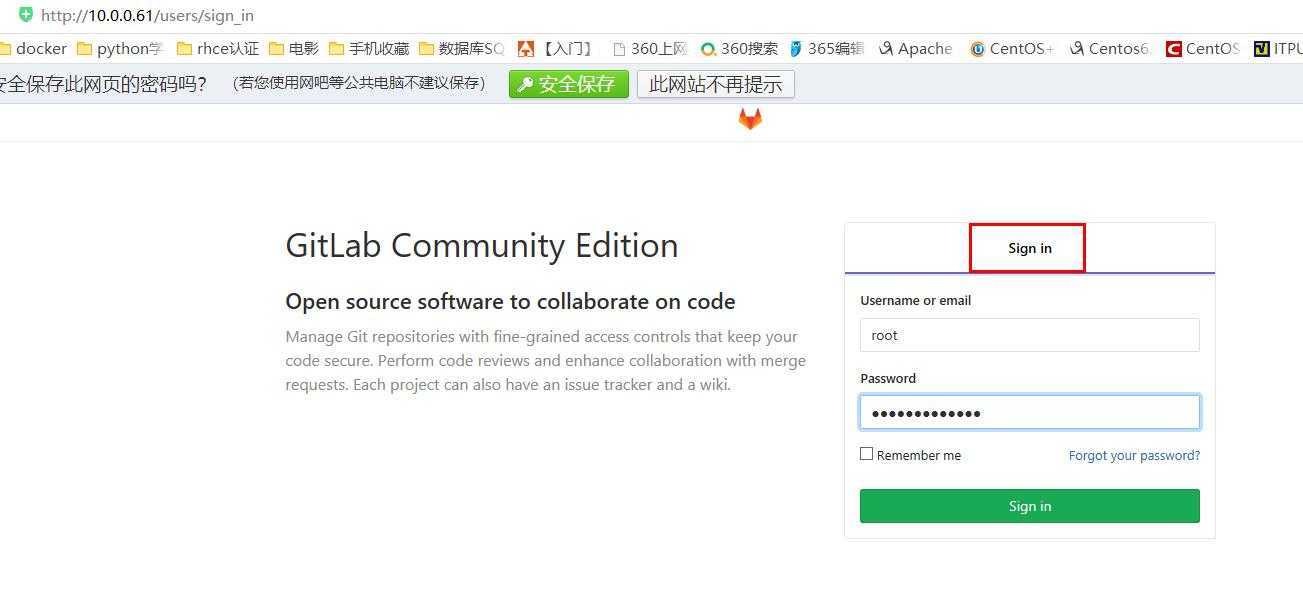Image resolution: width=1303 pixels, height=612 pixels.
Task: Click the address bar URL
Action: coord(147,15)
